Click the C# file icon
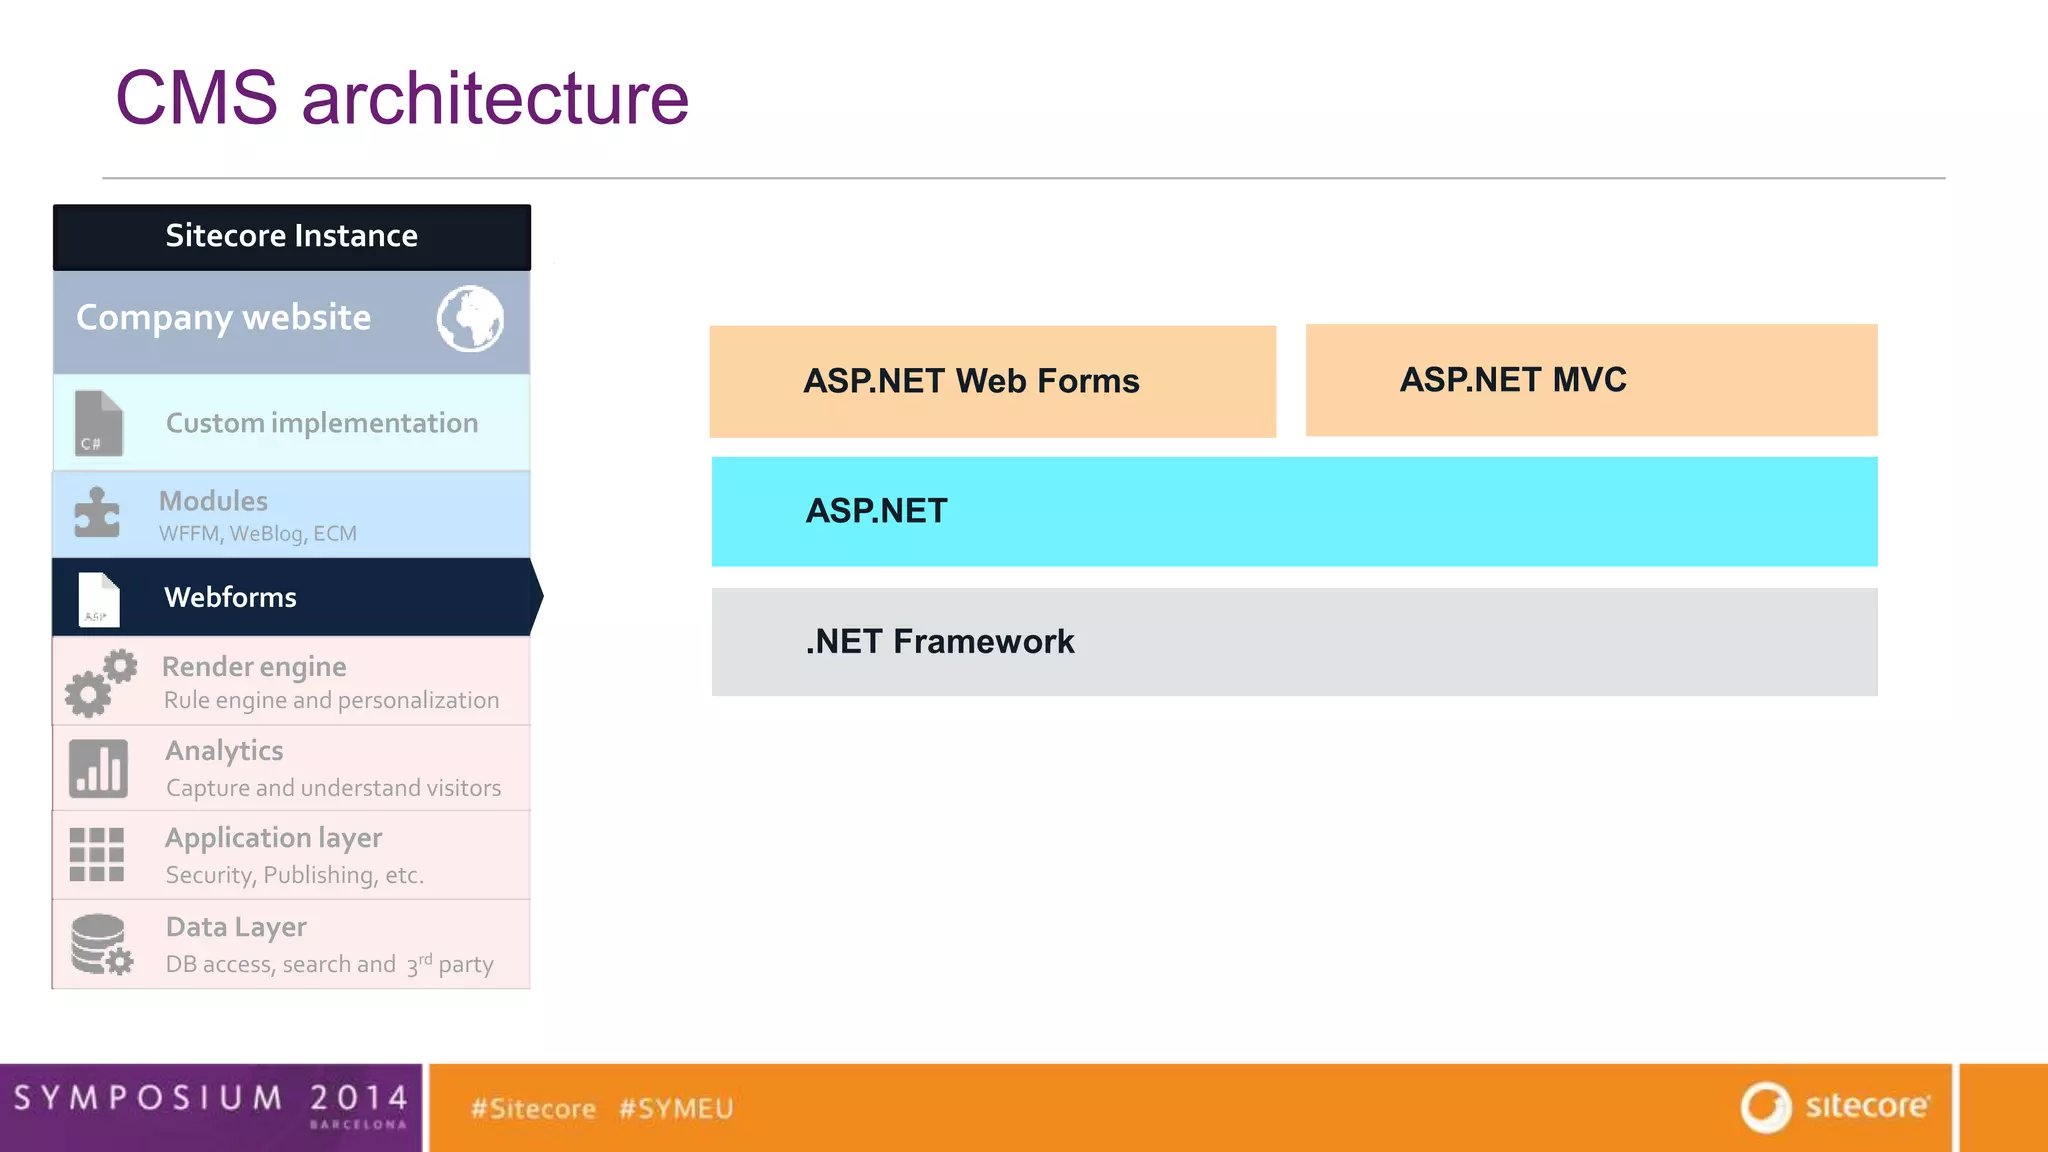2048x1152 pixels. click(x=98, y=424)
